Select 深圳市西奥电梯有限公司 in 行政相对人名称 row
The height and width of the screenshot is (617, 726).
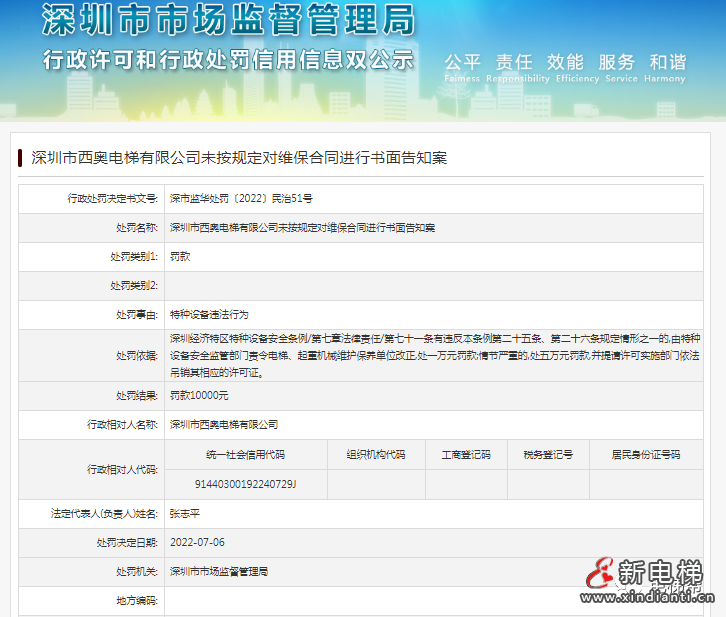[224, 424]
